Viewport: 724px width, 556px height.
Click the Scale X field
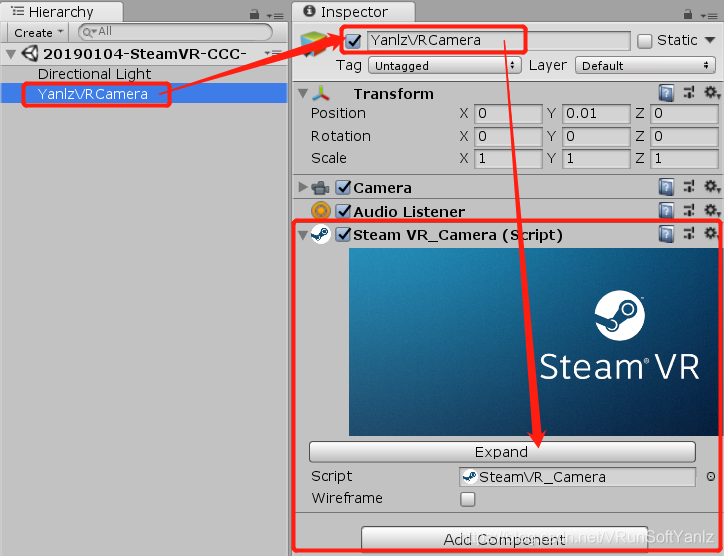[x=508, y=159]
